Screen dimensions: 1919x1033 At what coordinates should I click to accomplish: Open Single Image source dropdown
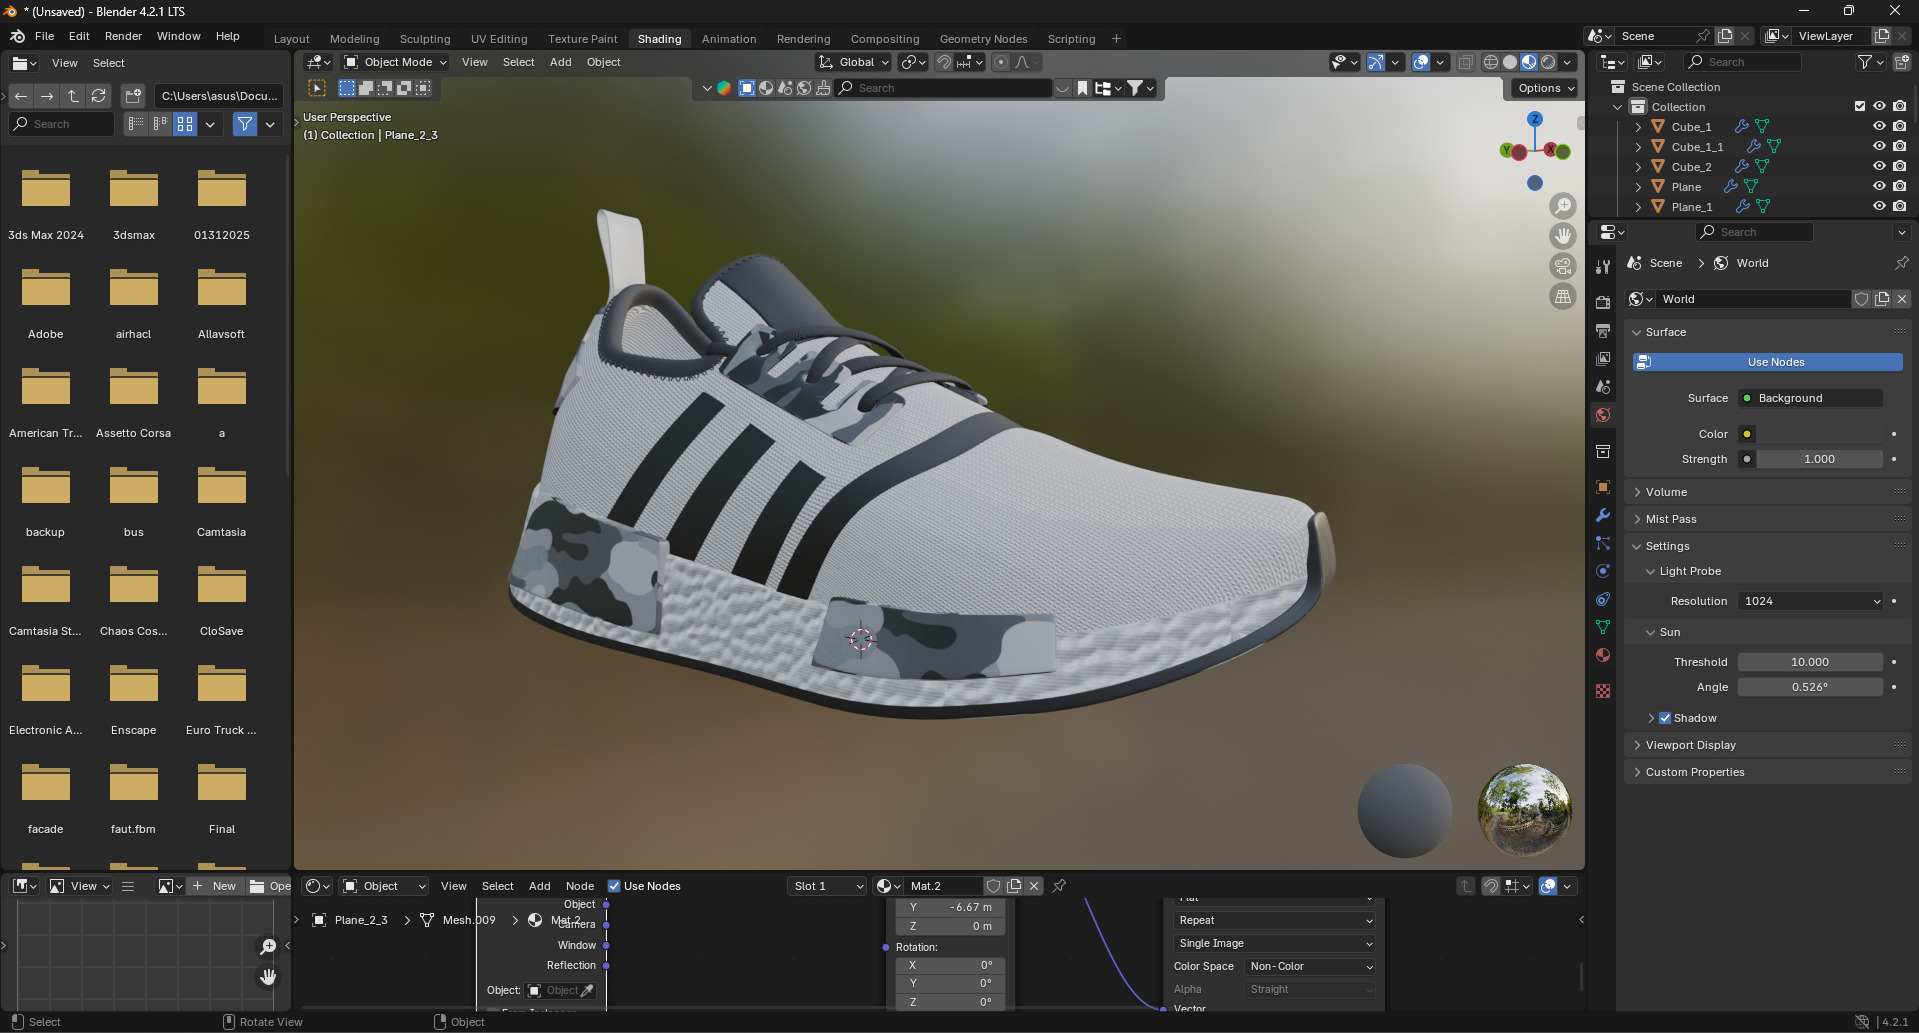pos(1274,943)
